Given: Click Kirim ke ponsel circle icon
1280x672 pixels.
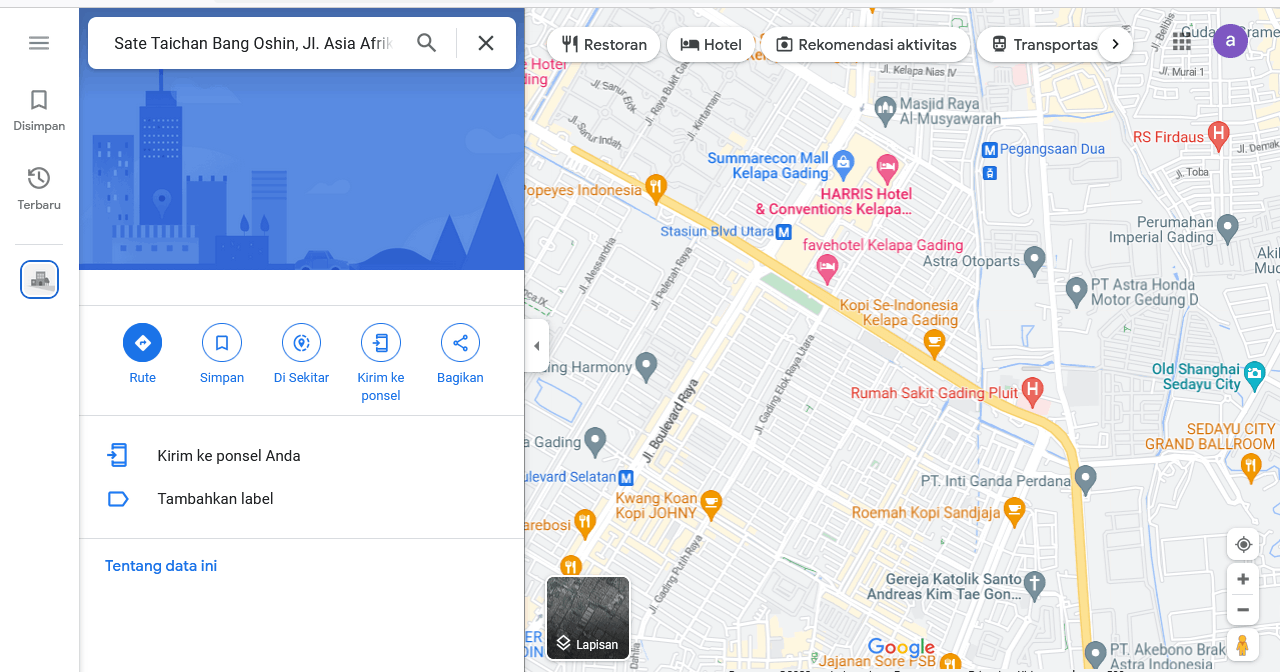Looking at the screenshot, I should (381, 343).
